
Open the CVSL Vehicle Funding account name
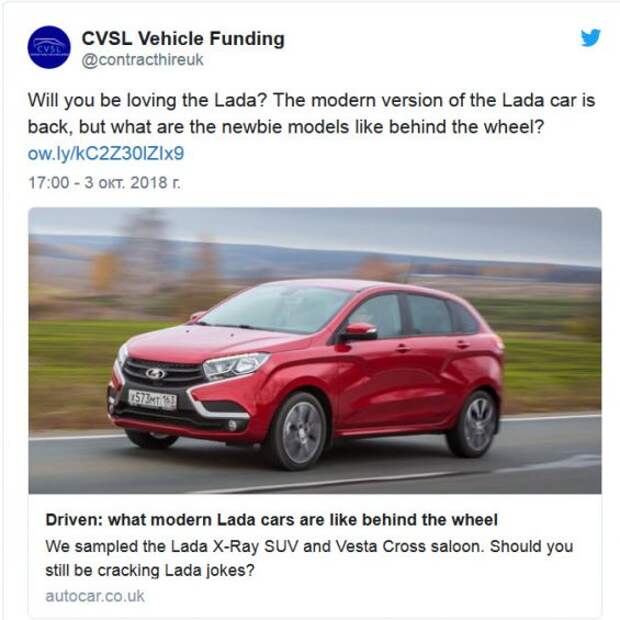click(x=183, y=39)
